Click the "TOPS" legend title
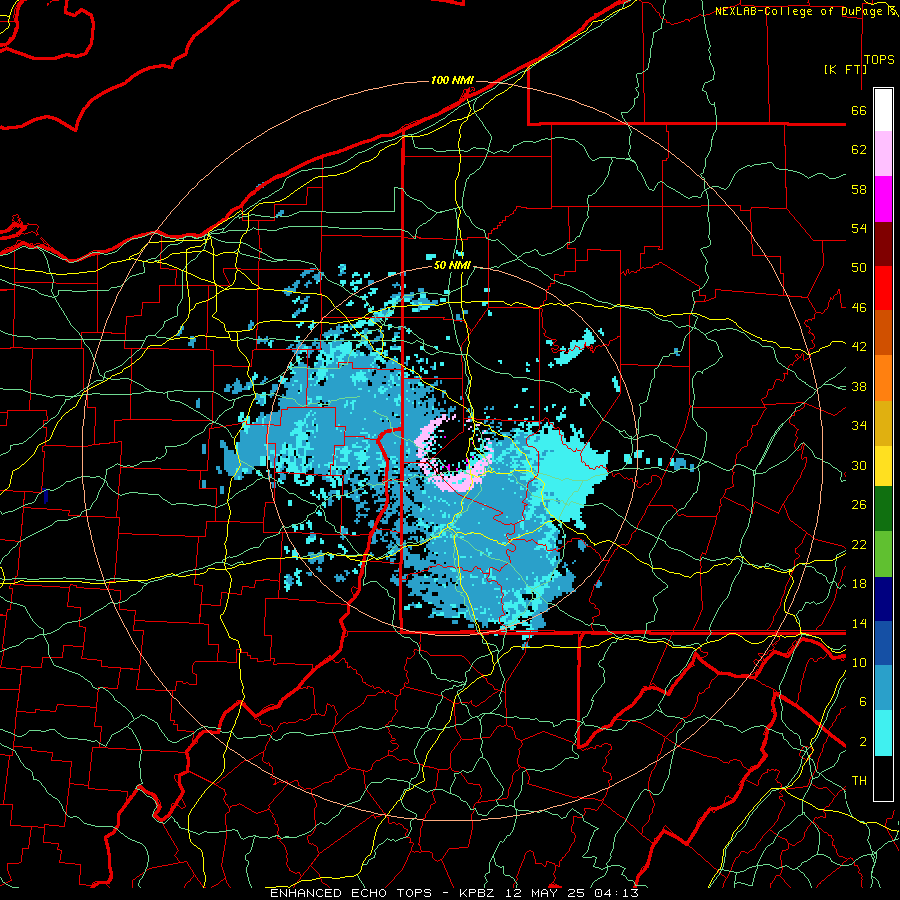This screenshot has height=900, width=900. [x=879, y=59]
